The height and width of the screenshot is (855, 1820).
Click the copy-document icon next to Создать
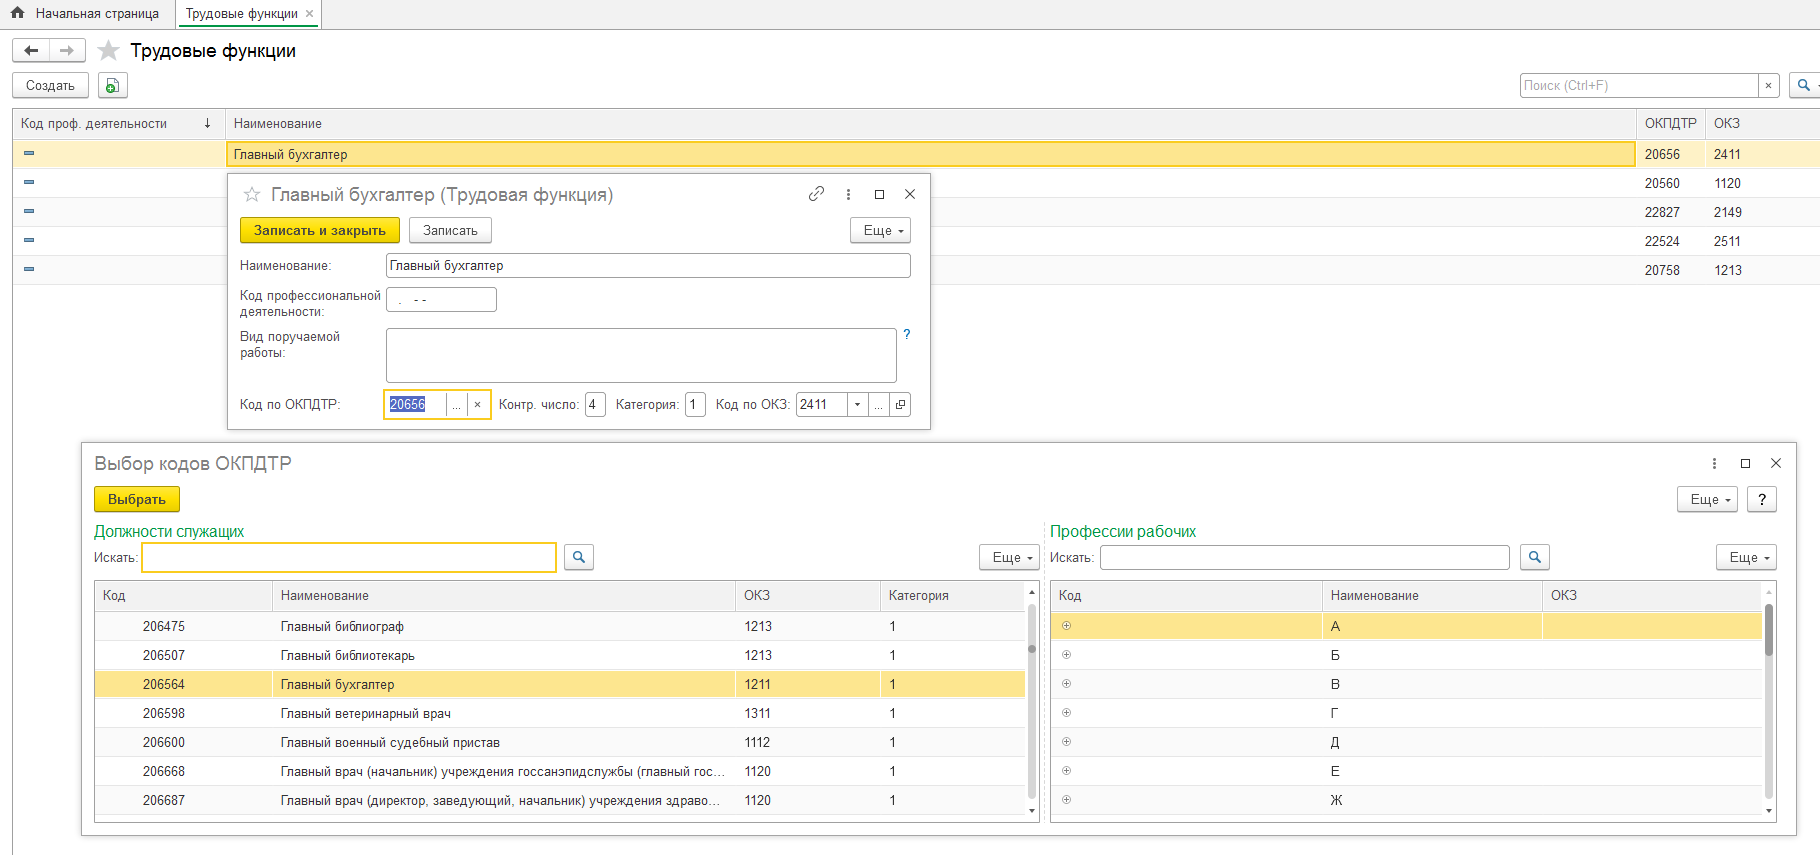pos(113,86)
